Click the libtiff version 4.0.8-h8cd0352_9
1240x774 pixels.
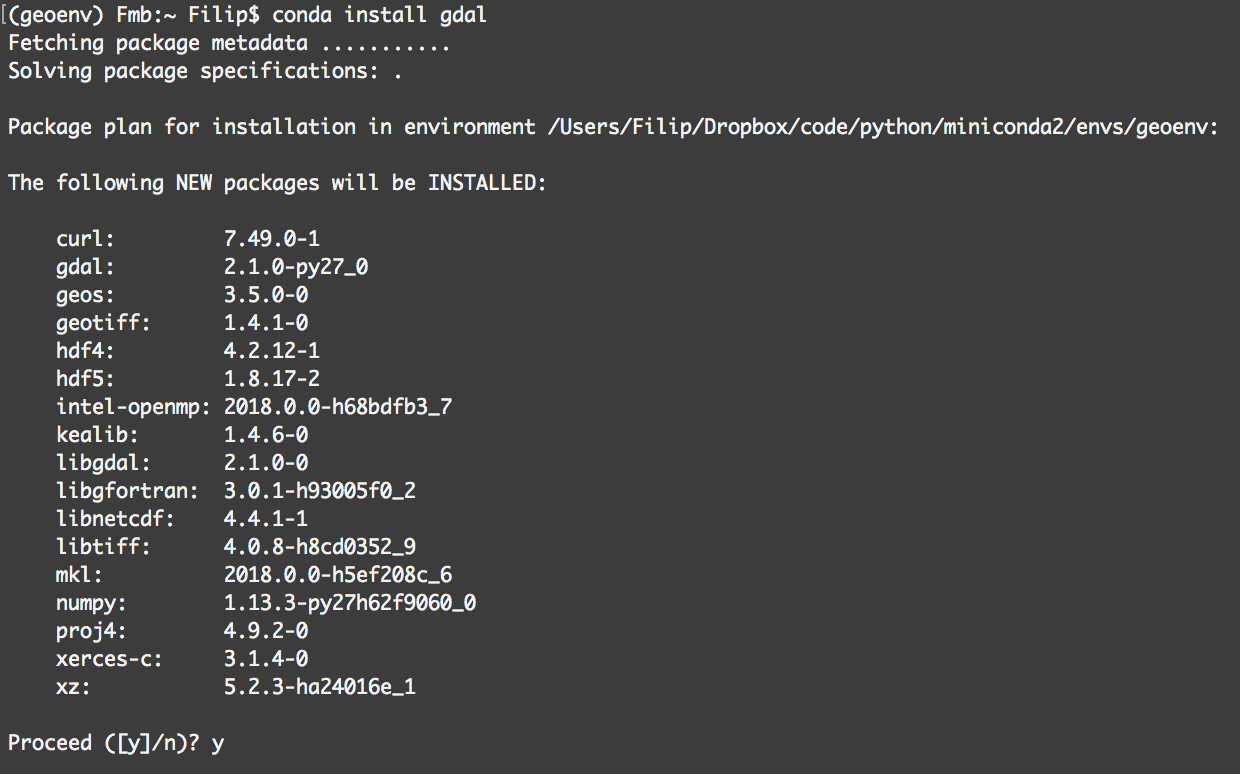pyautogui.click(x=320, y=547)
